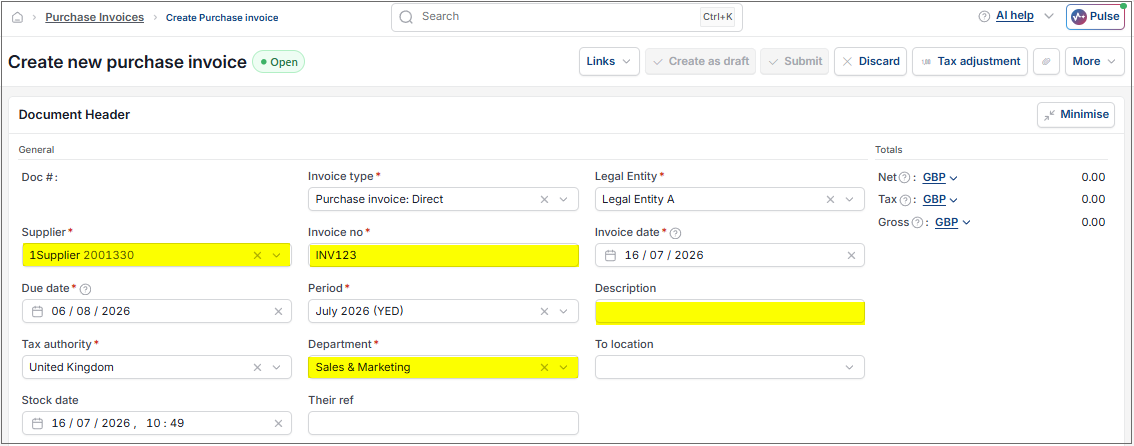The image size is (1134, 446).
Task: Click the paperclip attachment icon
Action: [x=1046, y=61]
